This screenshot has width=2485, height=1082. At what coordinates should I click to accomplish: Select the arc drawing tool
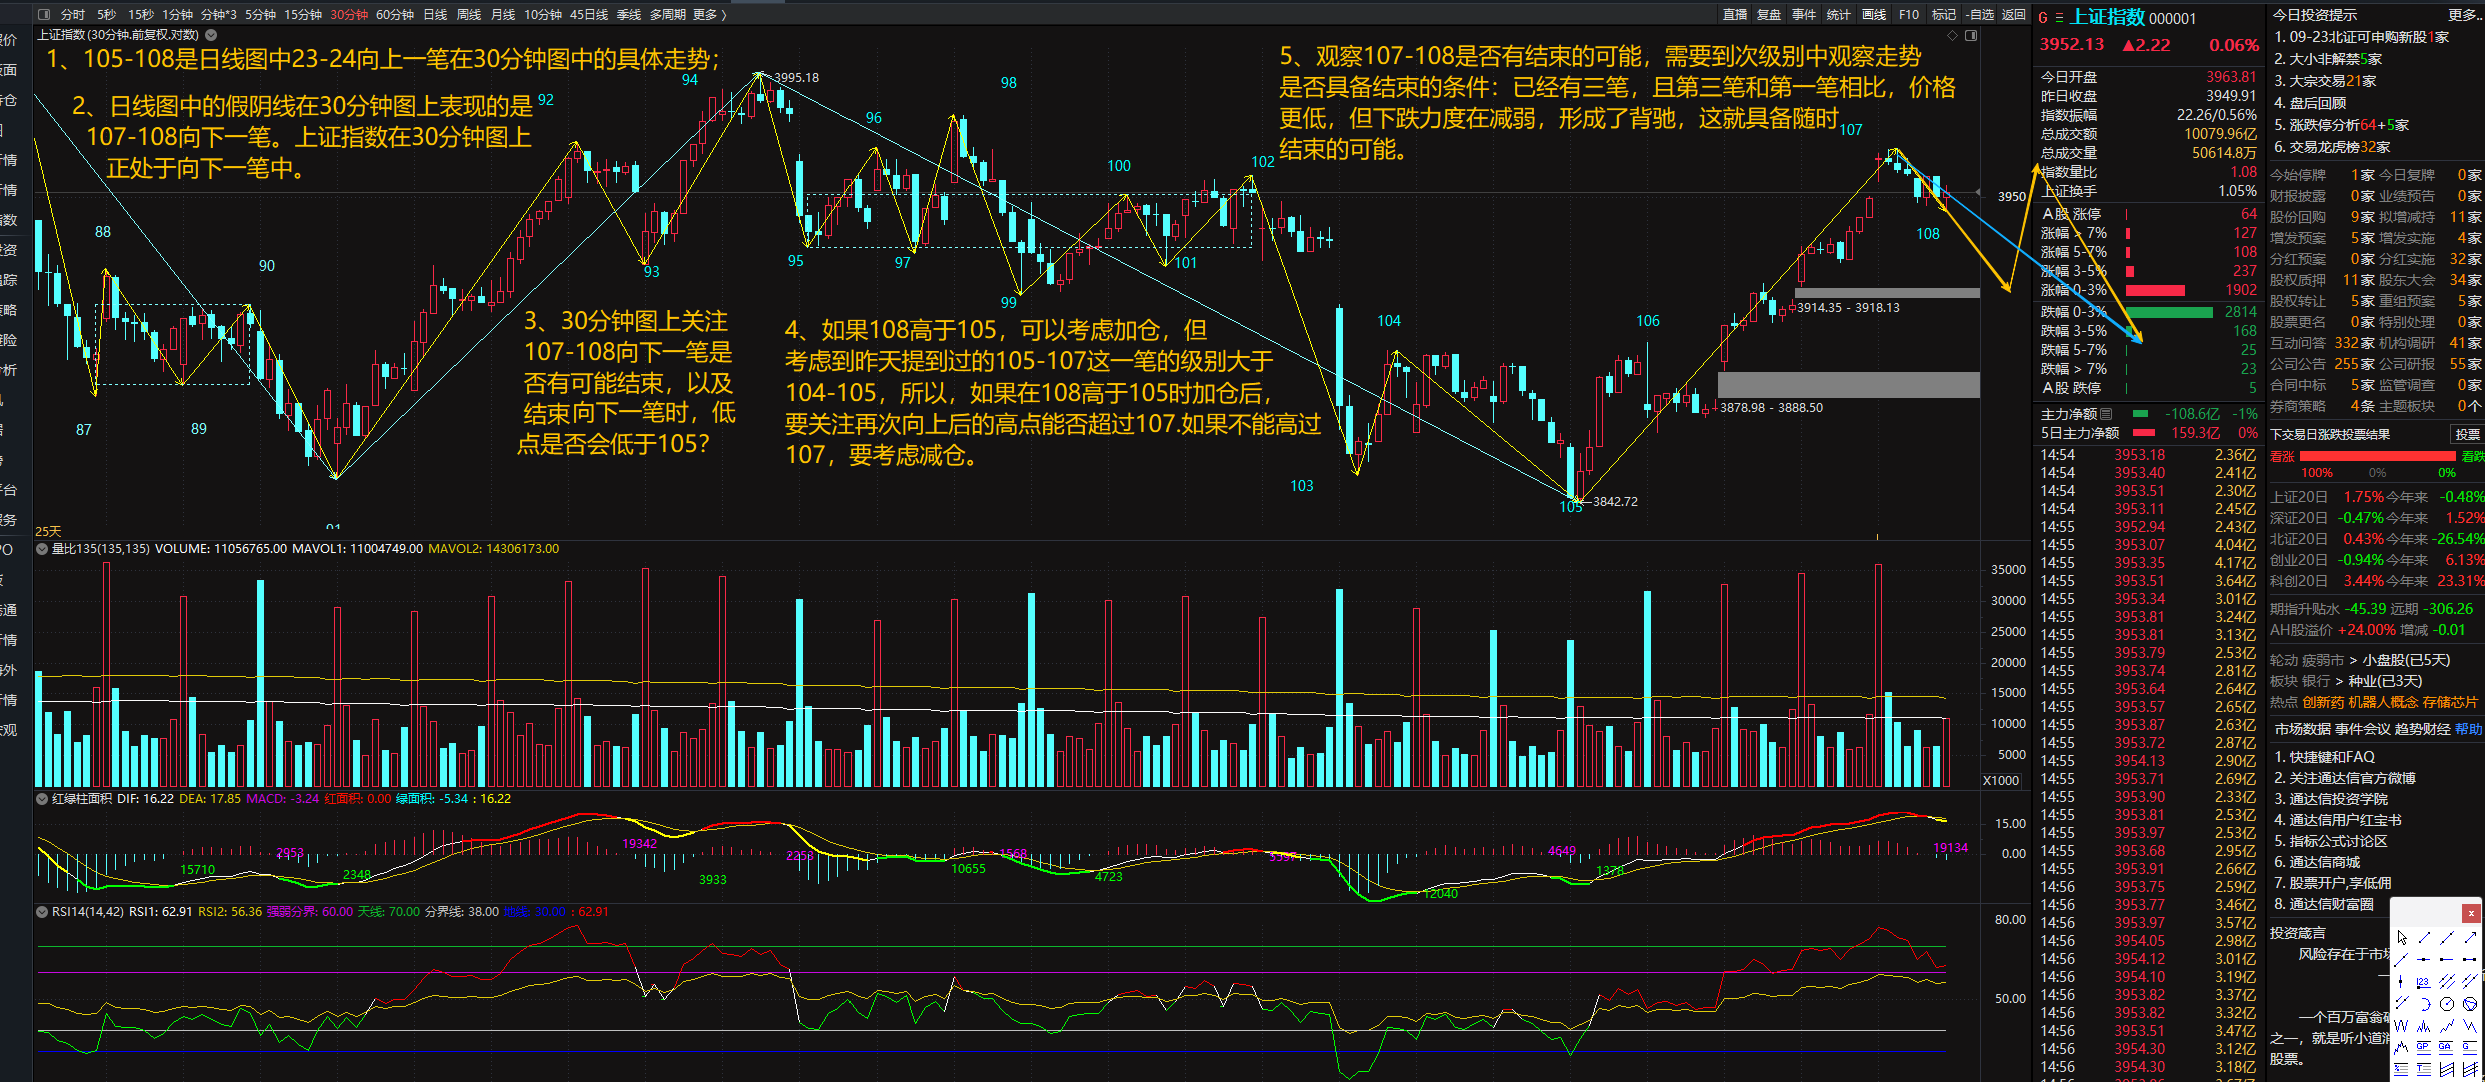point(2426,1004)
